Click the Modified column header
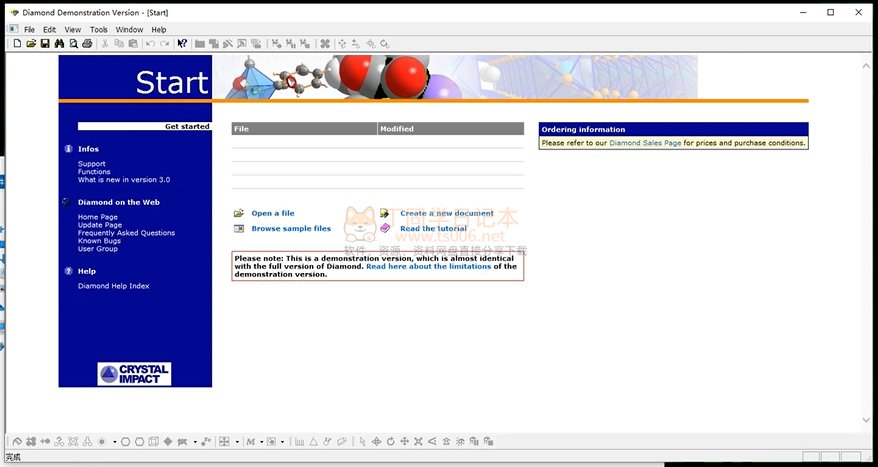This screenshot has height=467, width=878. [x=450, y=129]
